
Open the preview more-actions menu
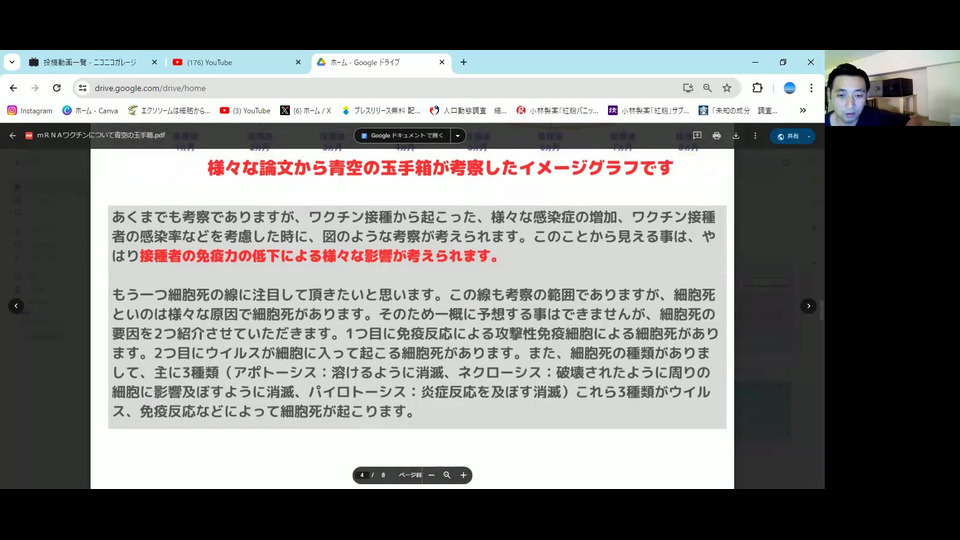click(755, 135)
